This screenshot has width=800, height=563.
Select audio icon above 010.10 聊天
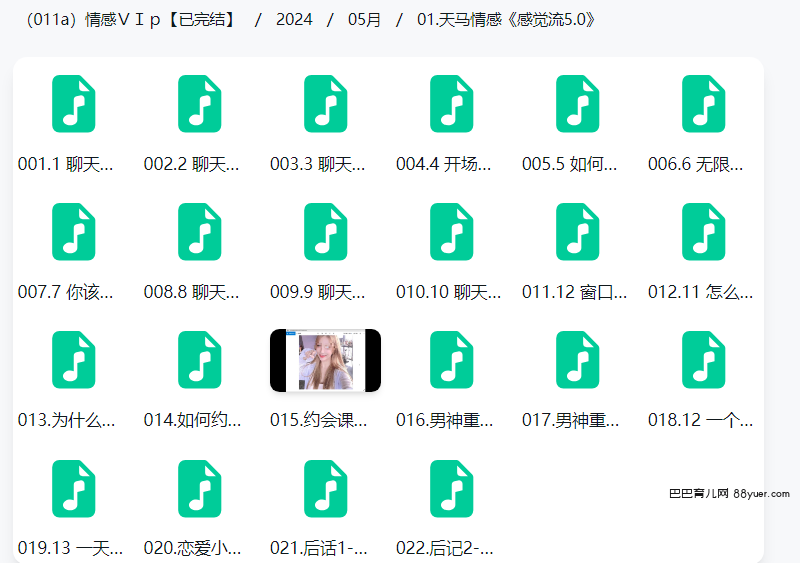tap(452, 232)
